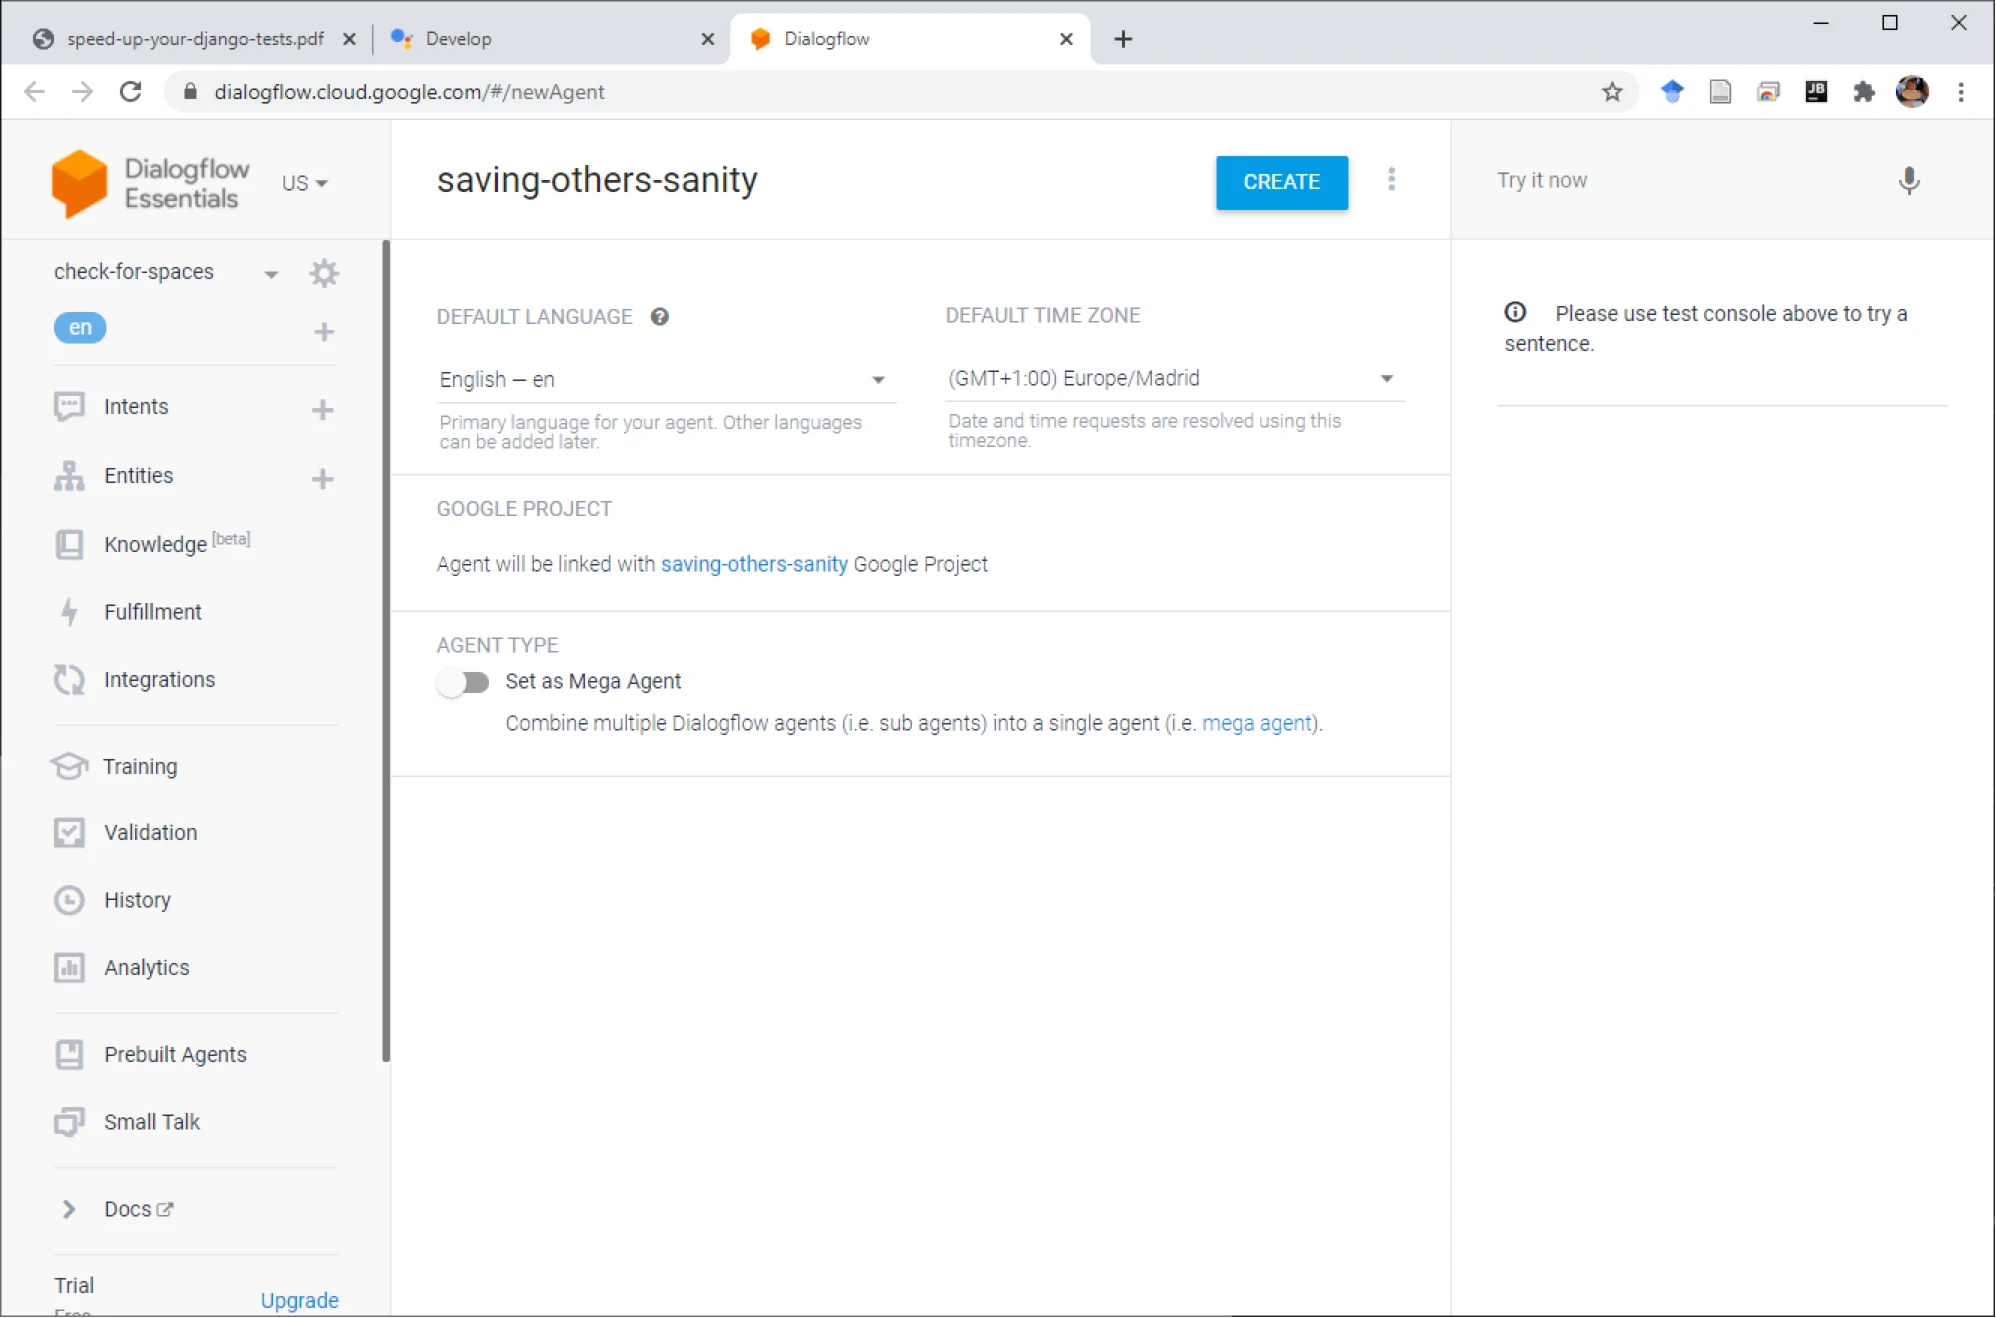
Task: Bookmark this page with the star icon
Action: coord(1612,92)
